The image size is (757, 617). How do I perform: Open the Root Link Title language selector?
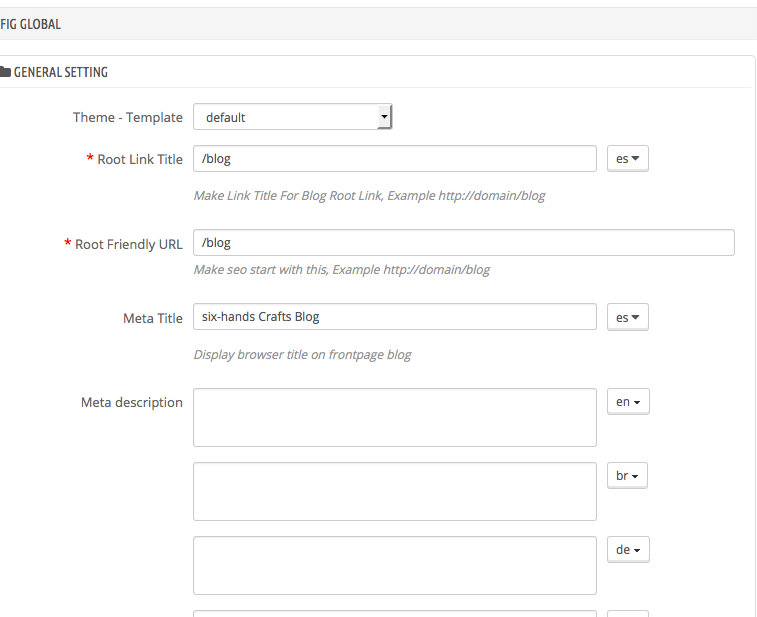(x=628, y=159)
